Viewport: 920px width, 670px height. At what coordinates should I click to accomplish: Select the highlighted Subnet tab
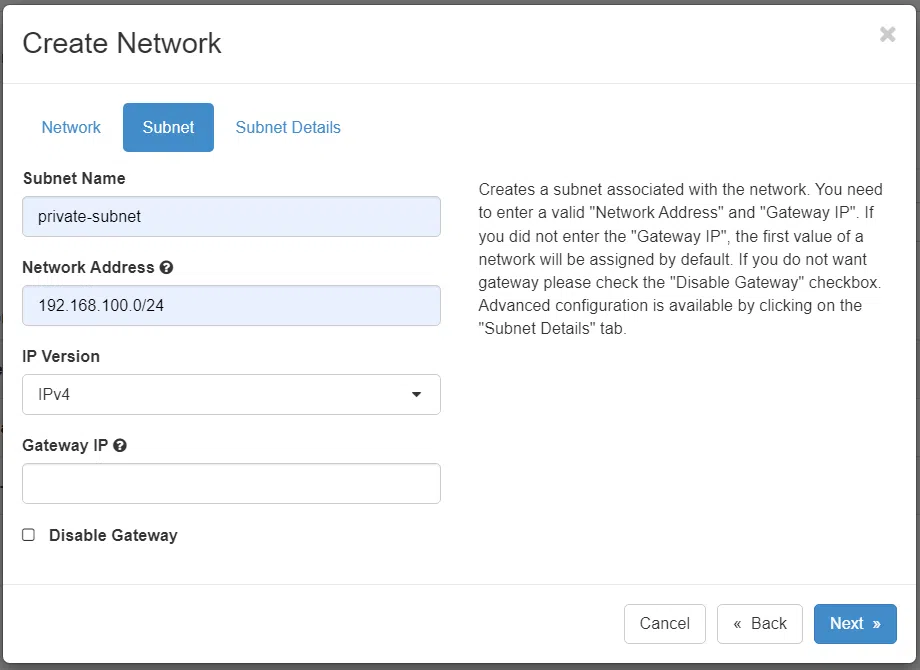(x=168, y=127)
